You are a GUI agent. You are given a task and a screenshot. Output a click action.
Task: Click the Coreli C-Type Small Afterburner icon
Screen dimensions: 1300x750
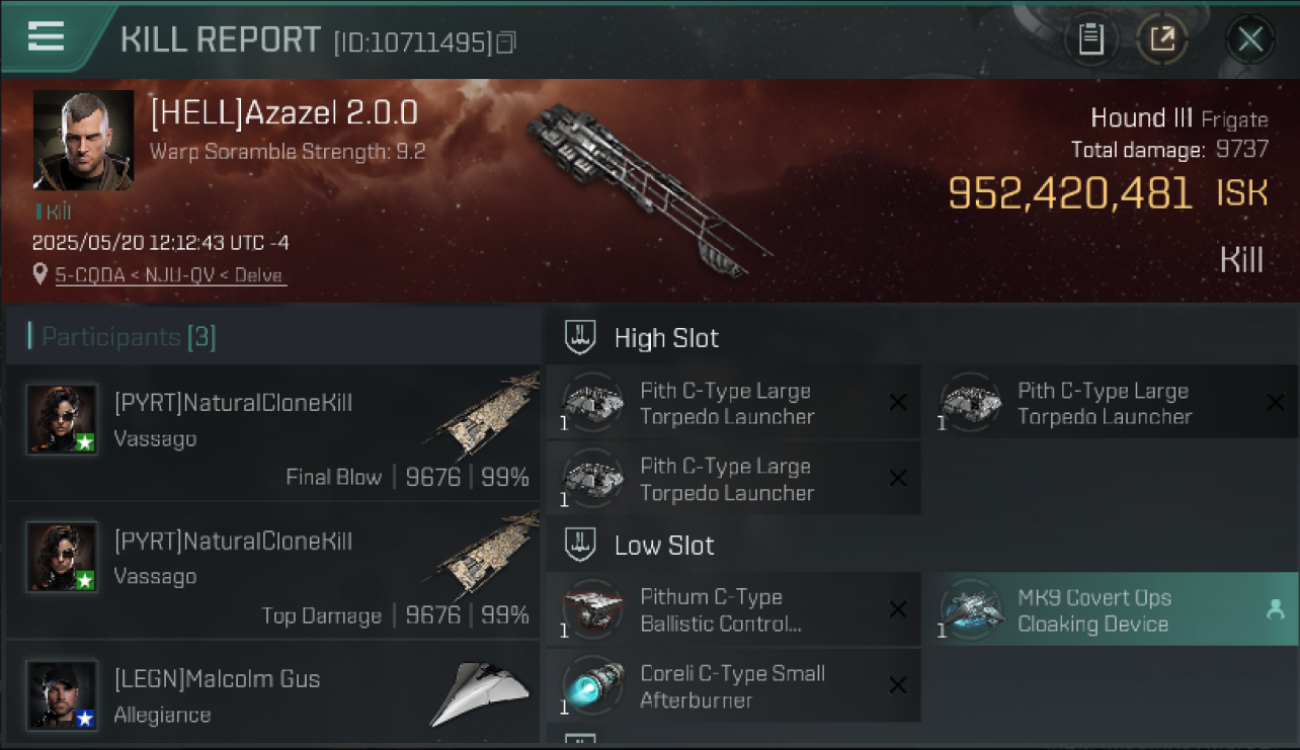592,686
